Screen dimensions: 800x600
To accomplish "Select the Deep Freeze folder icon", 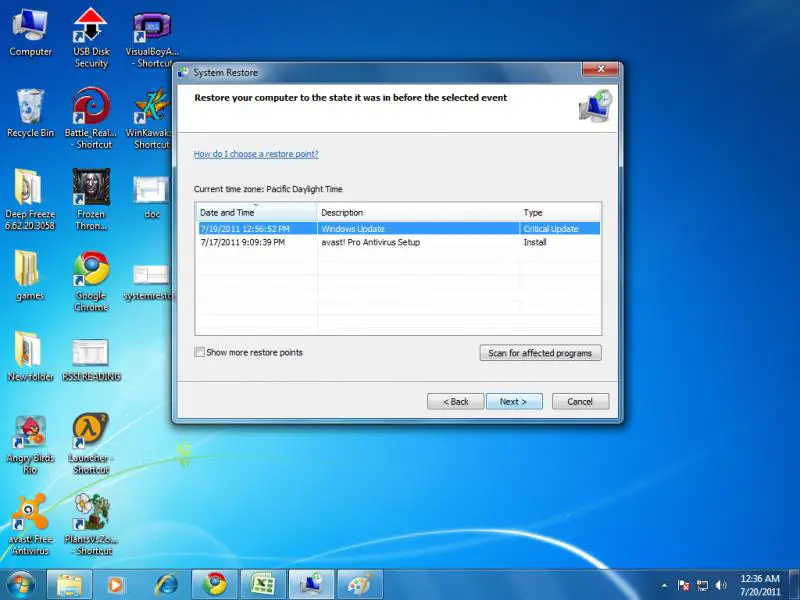I will [30, 199].
